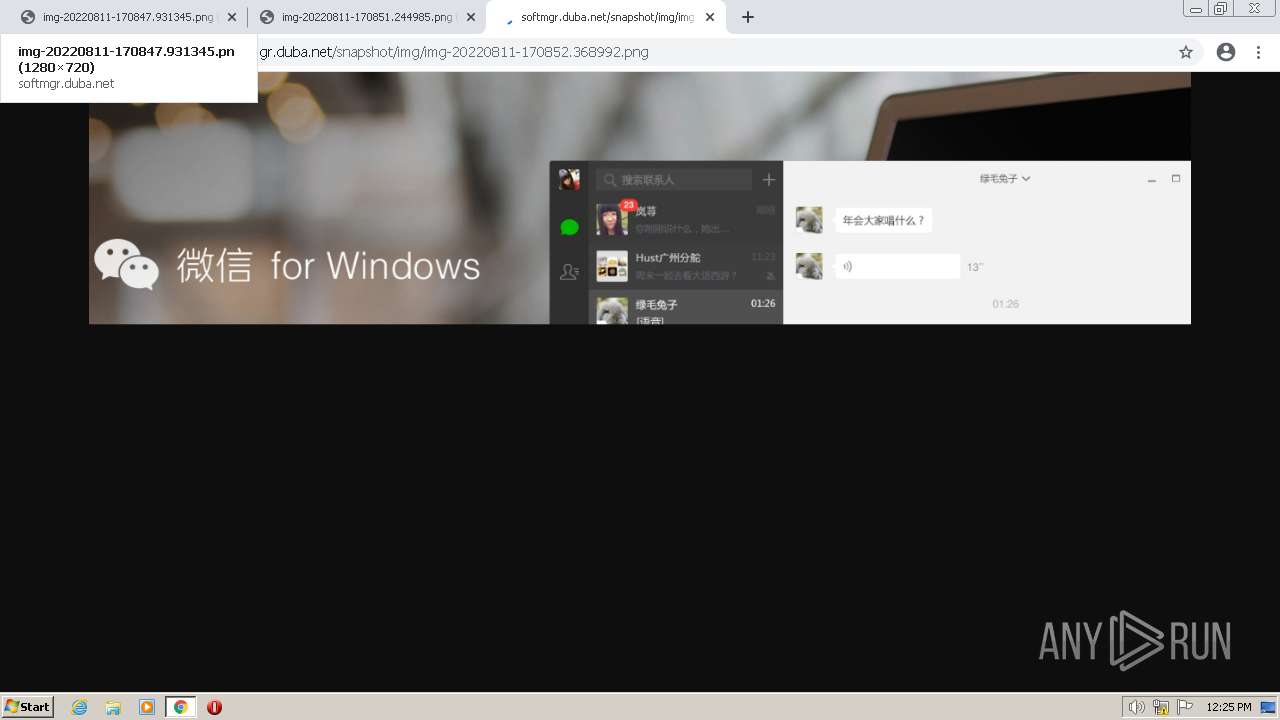Click the red Opera-style taskbar icon
Image resolution: width=1280 pixels, height=720 pixels.
(214, 707)
